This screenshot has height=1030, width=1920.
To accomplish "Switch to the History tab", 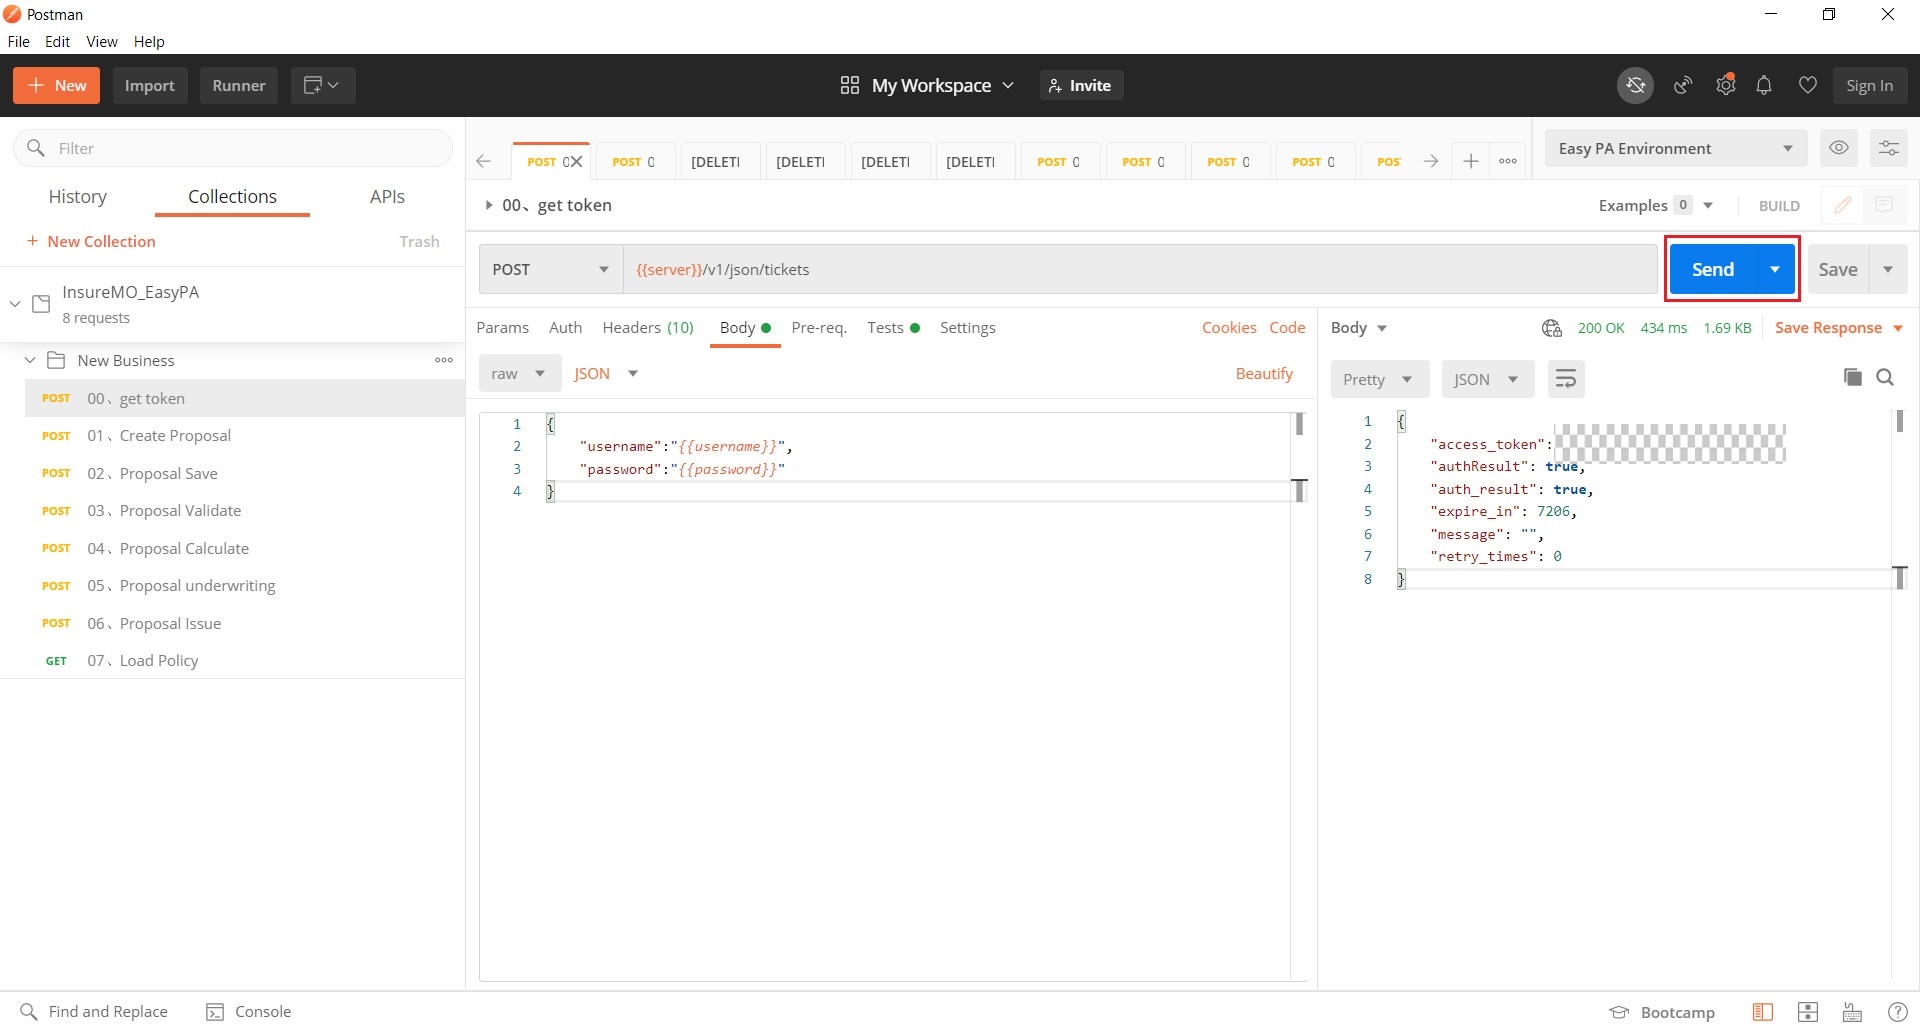I will coord(77,197).
